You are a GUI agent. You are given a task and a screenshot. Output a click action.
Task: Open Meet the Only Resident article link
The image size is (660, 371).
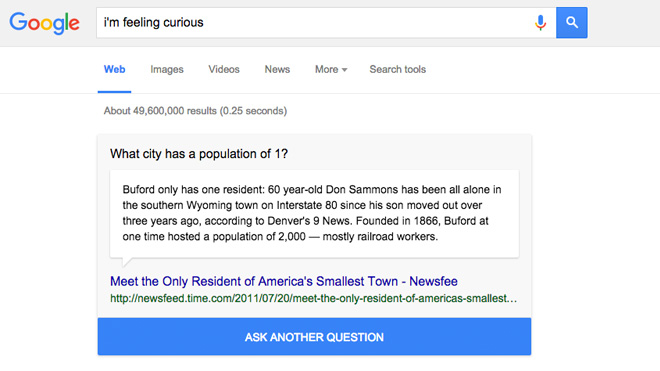[x=284, y=281]
